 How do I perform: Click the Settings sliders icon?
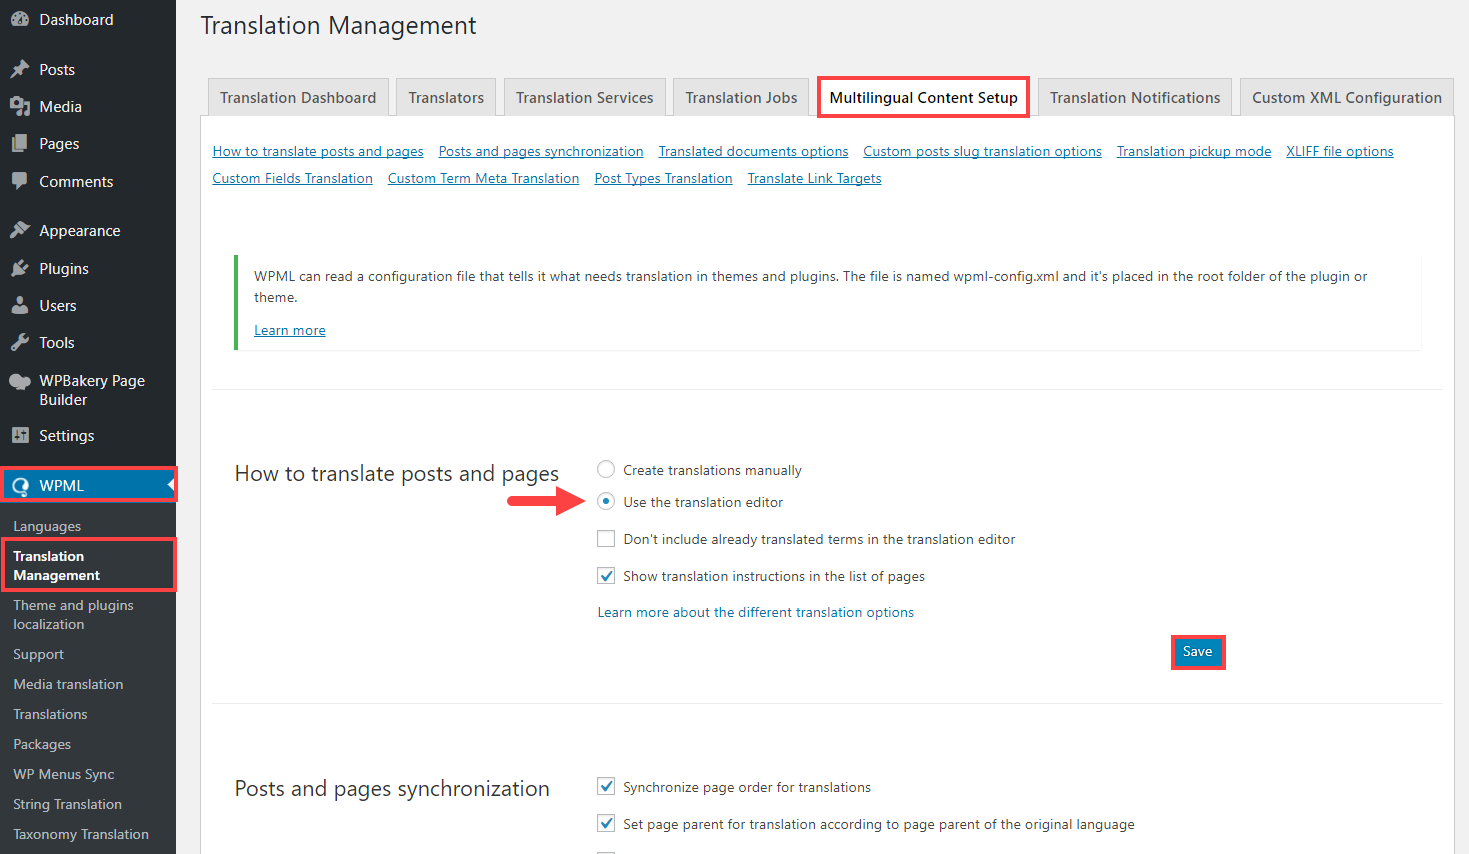point(20,435)
